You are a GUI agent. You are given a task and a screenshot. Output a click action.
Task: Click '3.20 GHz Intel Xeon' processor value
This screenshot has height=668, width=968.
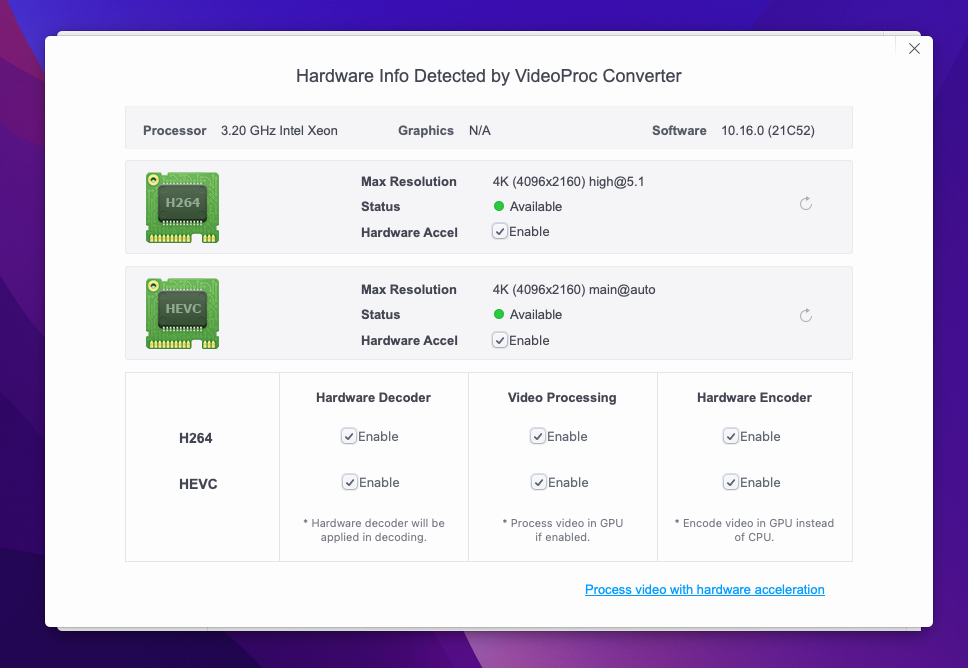coord(279,130)
